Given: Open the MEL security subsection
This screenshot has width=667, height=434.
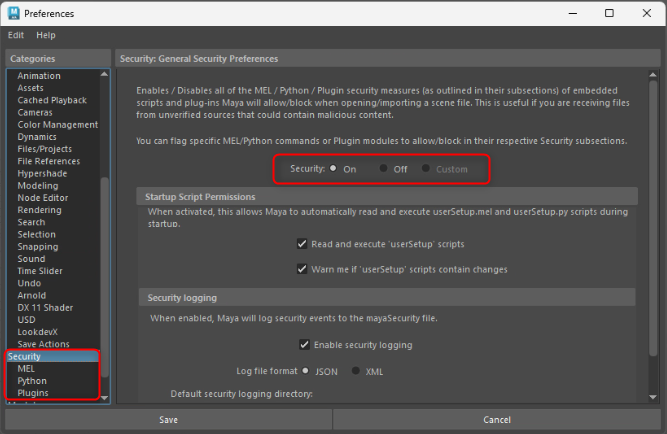Looking at the screenshot, I should tap(26, 369).
